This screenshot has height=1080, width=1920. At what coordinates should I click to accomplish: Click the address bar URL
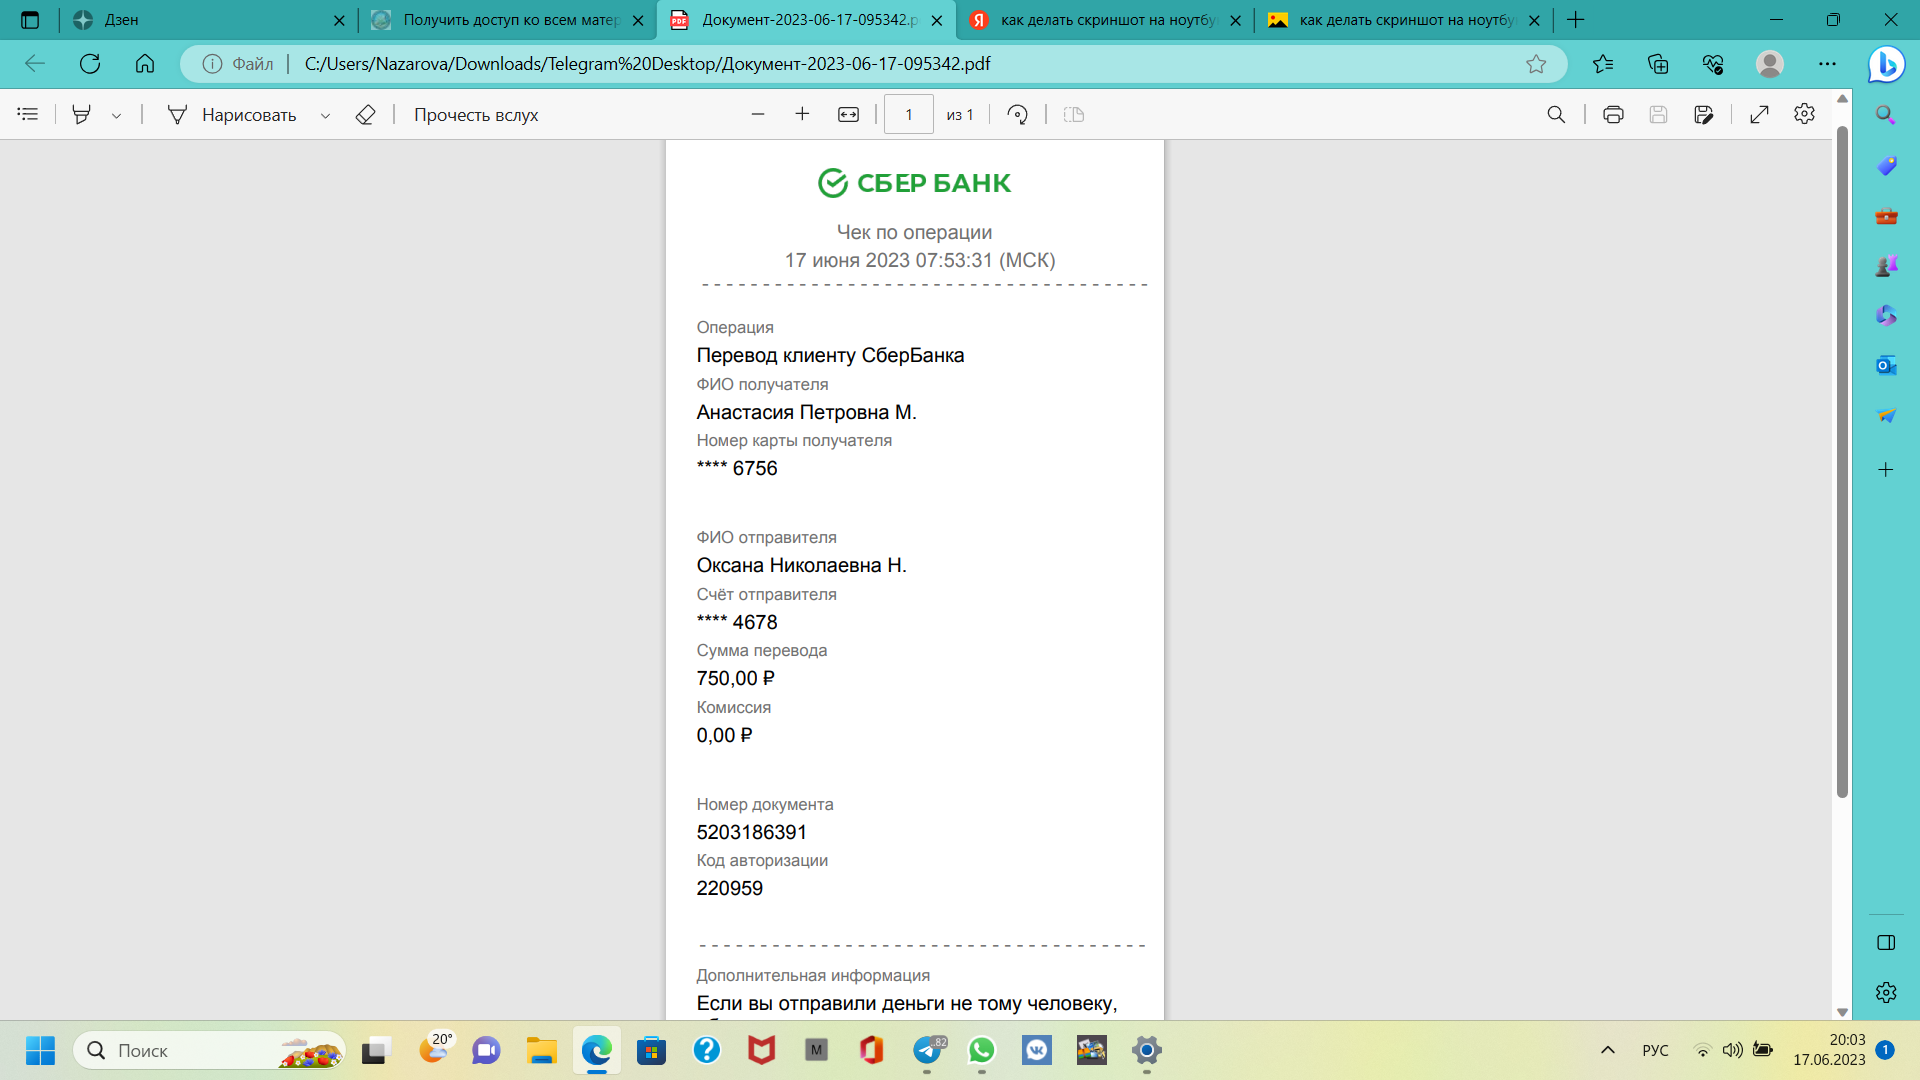[647, 64]
